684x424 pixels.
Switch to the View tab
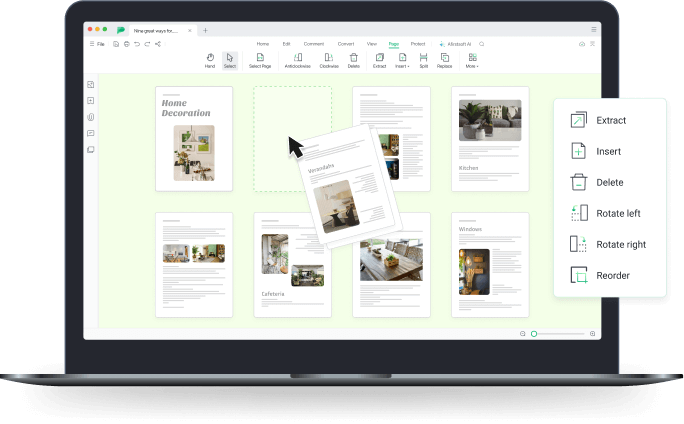(372, 44)
